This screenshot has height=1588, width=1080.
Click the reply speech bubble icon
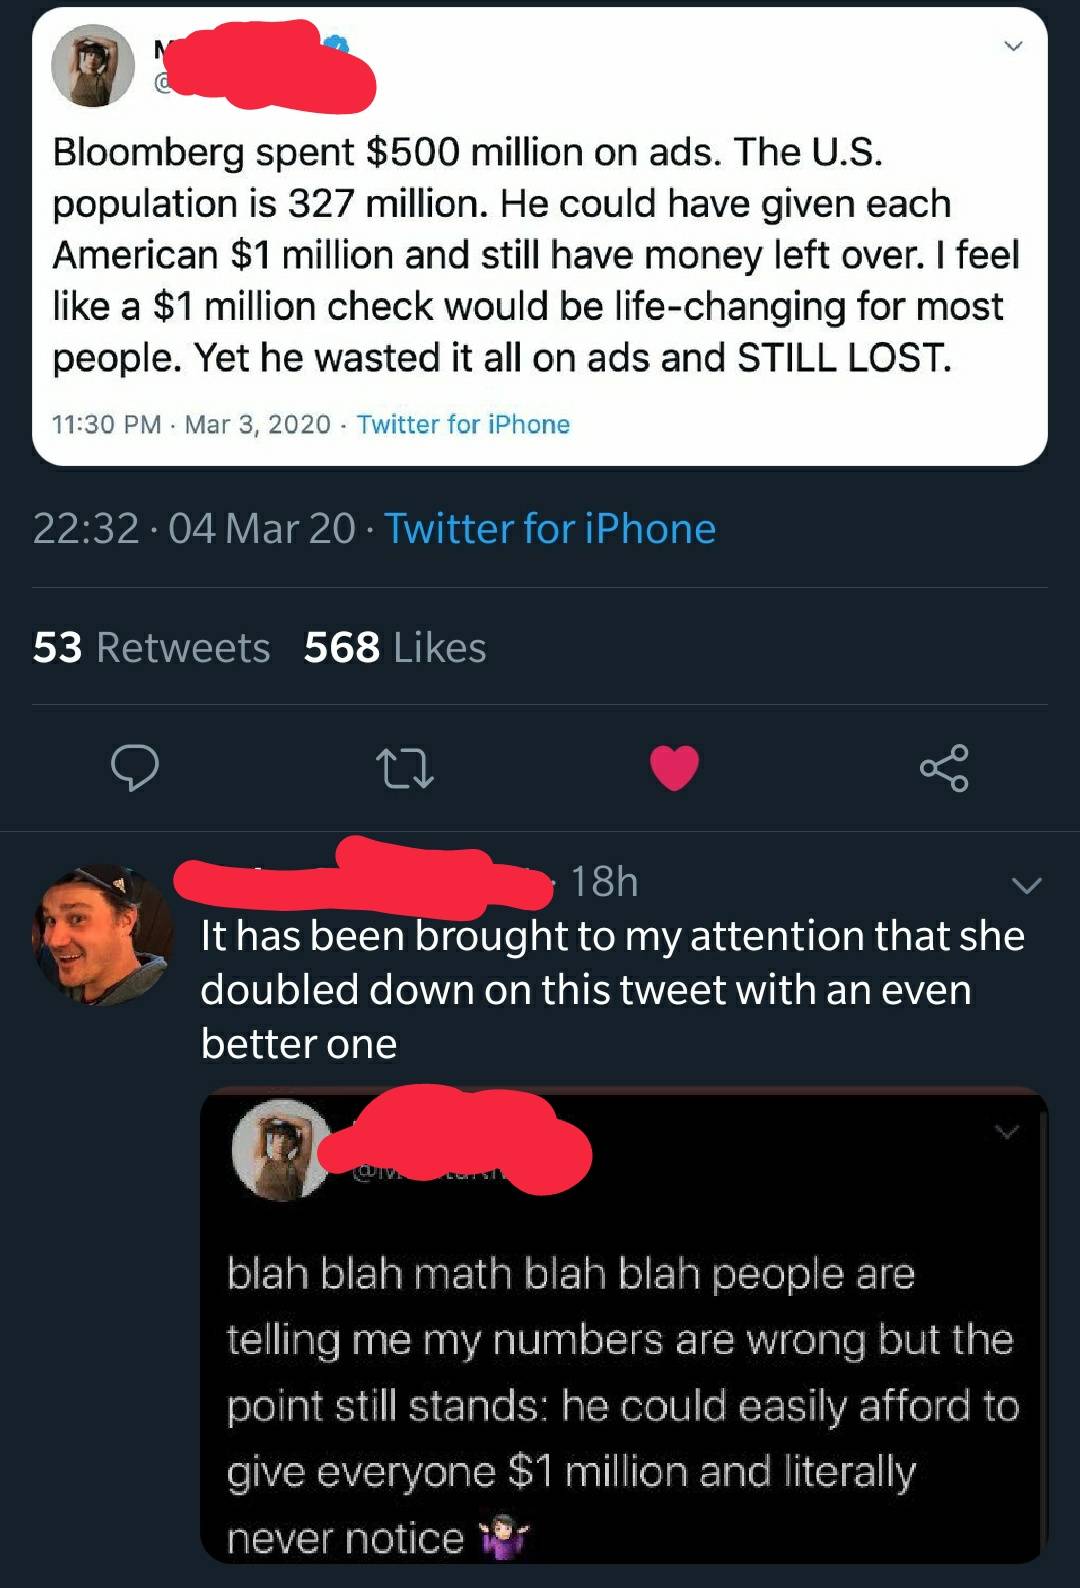[134, 768]
